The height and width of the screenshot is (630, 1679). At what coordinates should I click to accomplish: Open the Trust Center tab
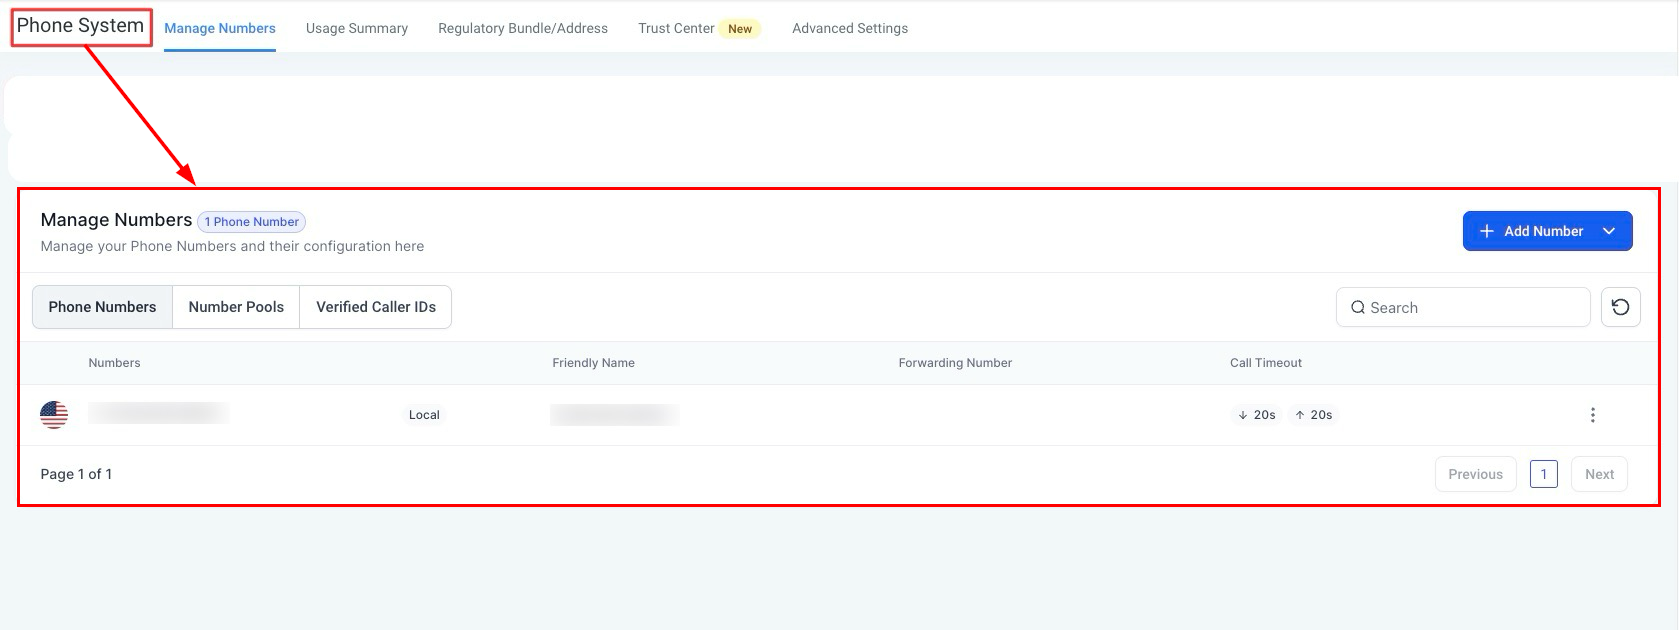676,28
